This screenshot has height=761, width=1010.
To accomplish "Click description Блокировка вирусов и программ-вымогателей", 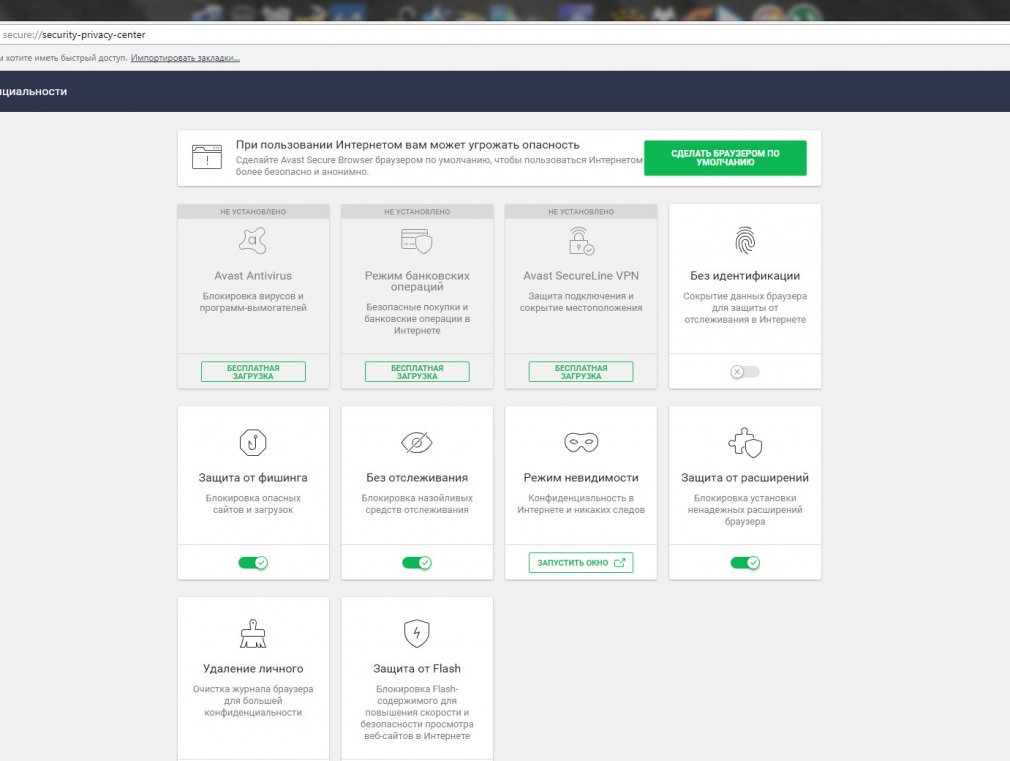I will point(252,302).
